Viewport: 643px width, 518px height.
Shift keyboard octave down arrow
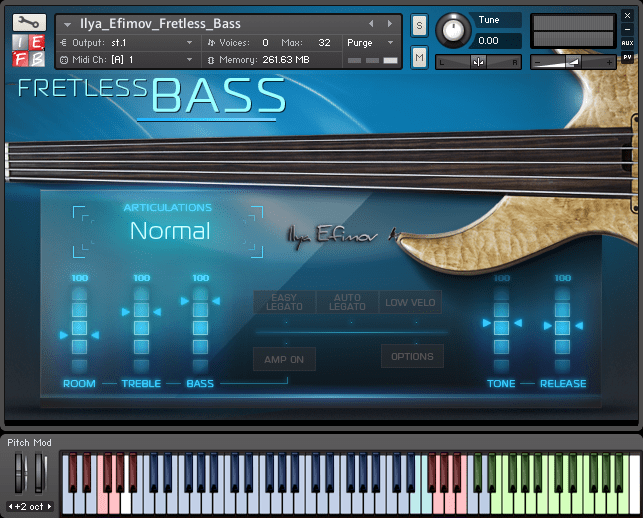pos(10,507)
